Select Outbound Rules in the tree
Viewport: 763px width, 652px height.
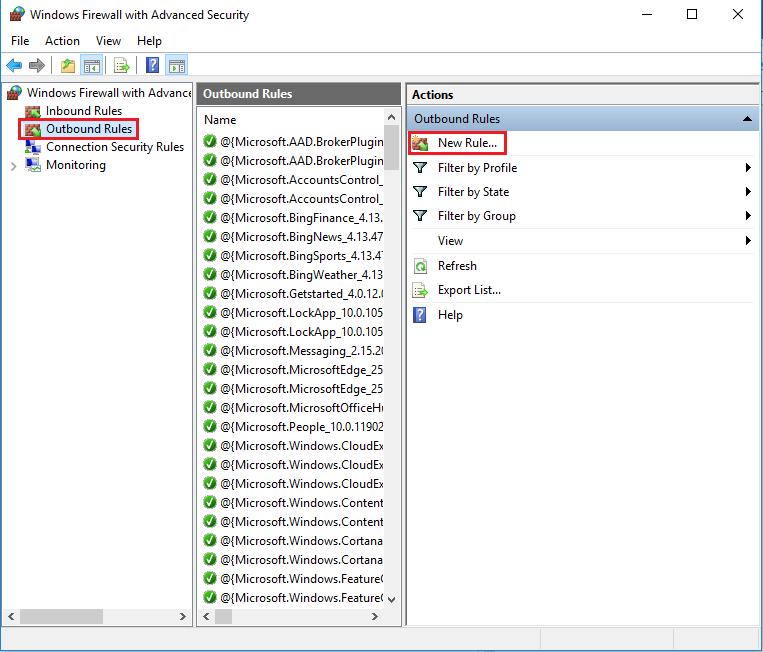[x=89, y=129]
